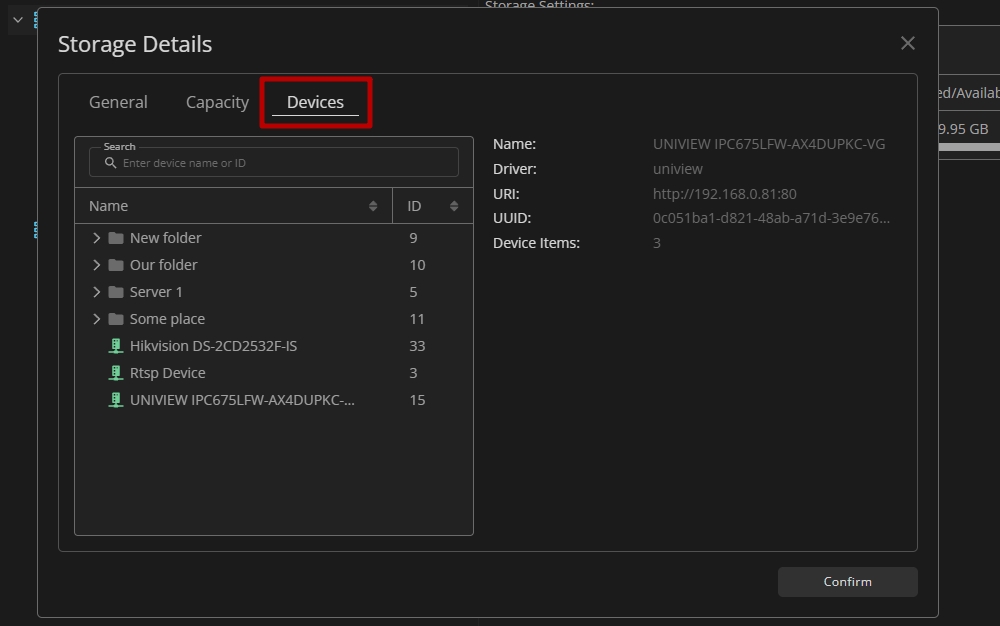This screenshot has width=1000, height=626.
Task: Select the Our folder row label
Action: click(x=163, y=265)
